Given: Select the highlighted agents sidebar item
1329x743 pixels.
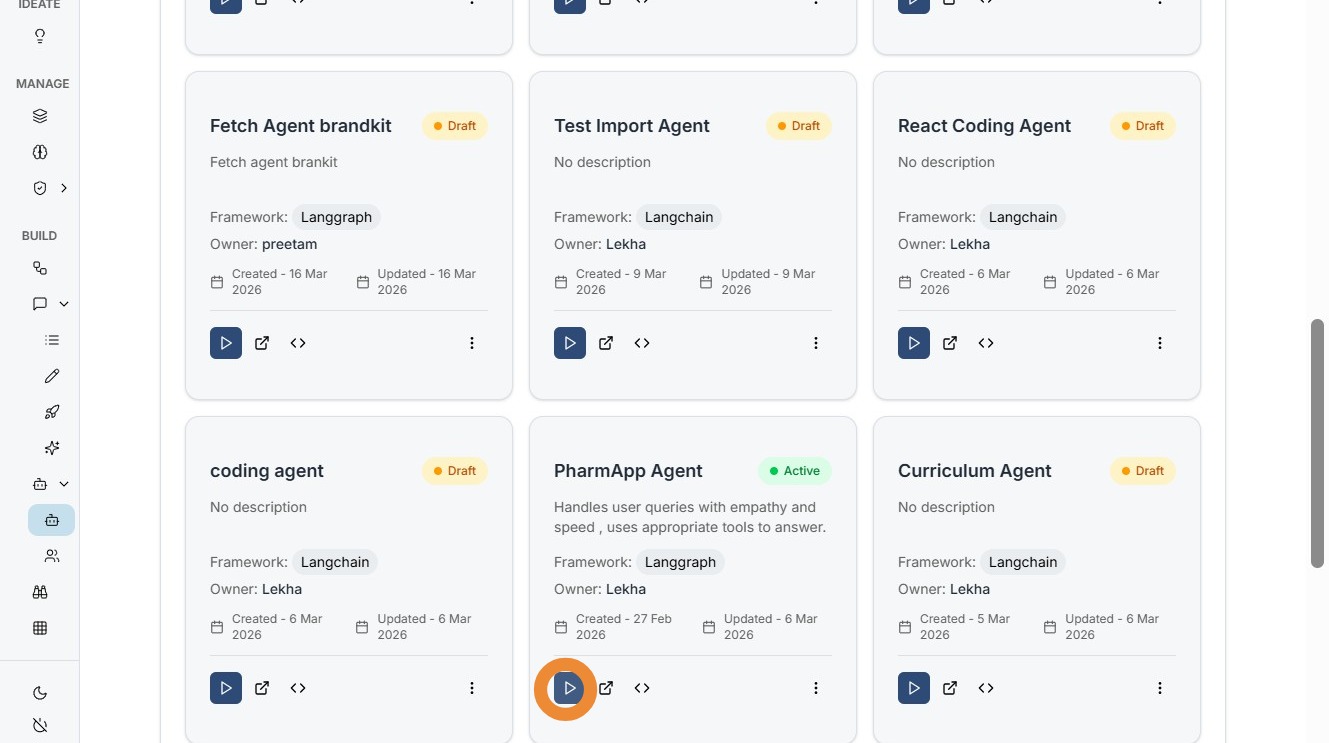Looking at the screenshot, I should click(x=52, y=520).
